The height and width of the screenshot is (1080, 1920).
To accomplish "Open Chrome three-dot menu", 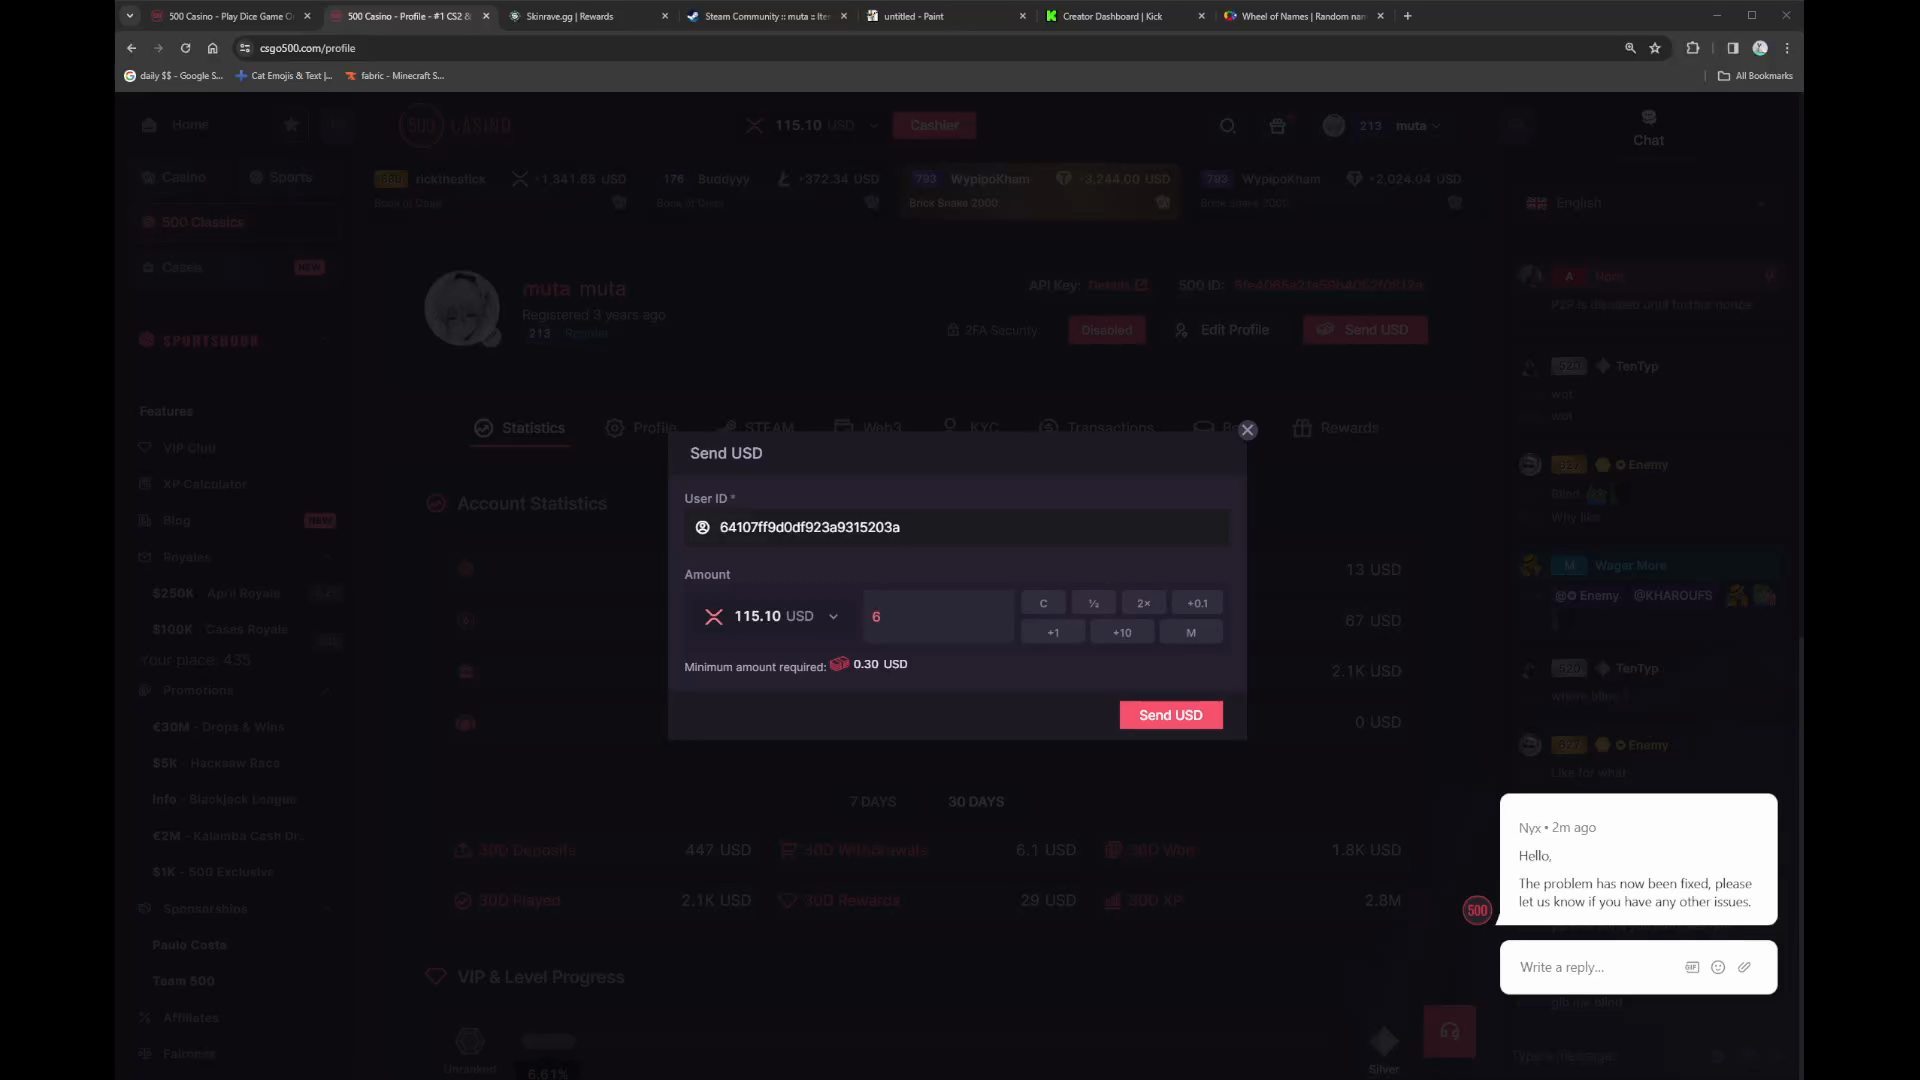I will coord(1787,48).
